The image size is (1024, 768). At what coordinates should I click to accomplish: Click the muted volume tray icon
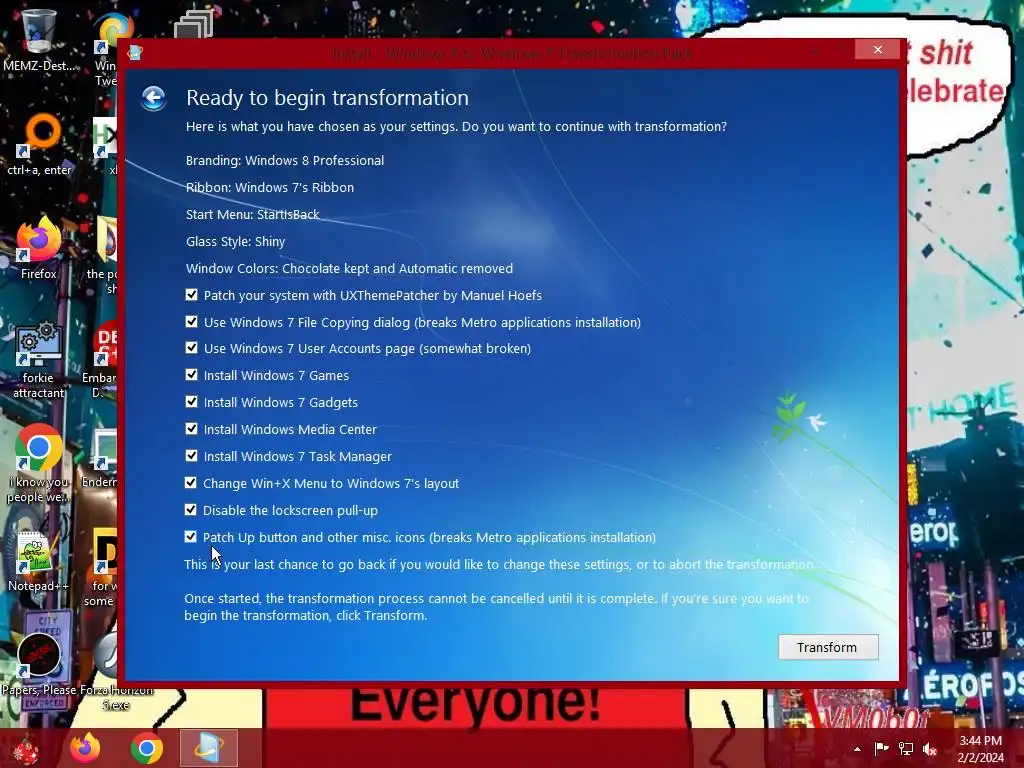[x=930, y=748]
